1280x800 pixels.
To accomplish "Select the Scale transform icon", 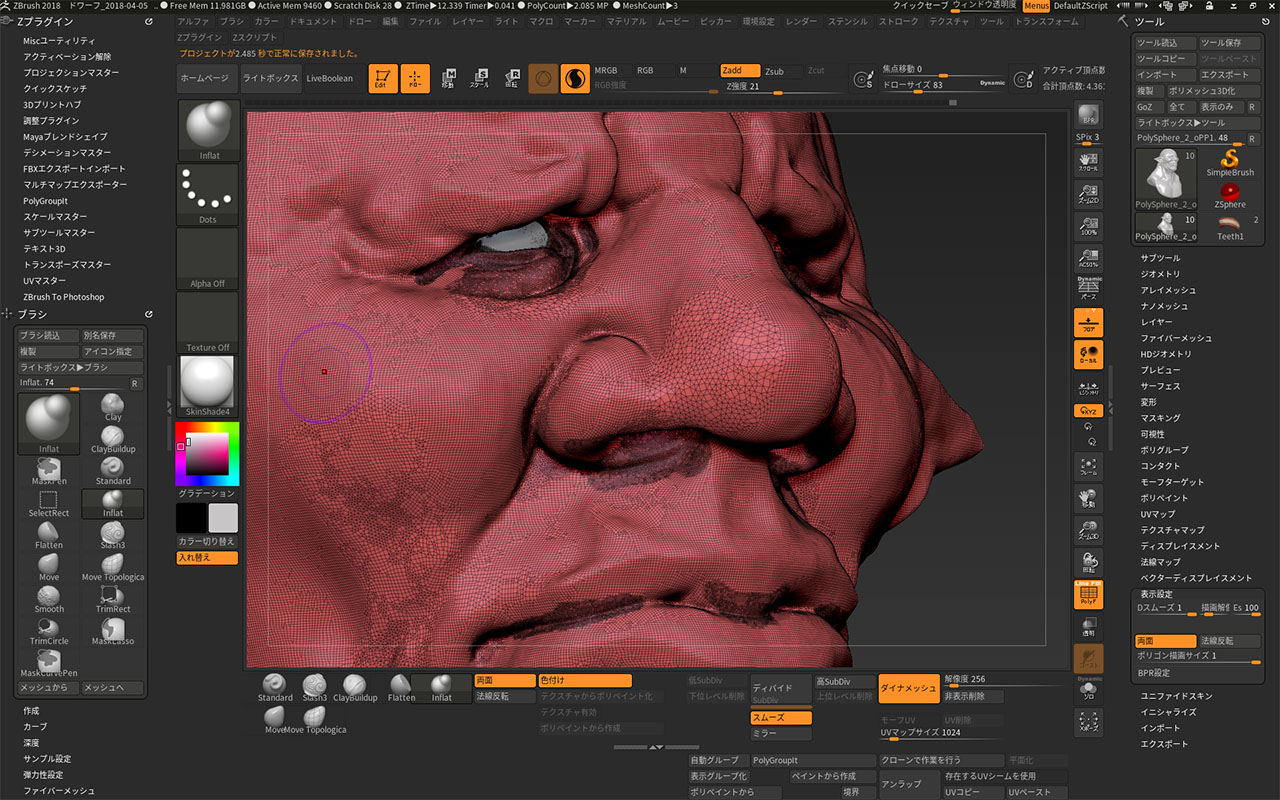I will point(480,78).
